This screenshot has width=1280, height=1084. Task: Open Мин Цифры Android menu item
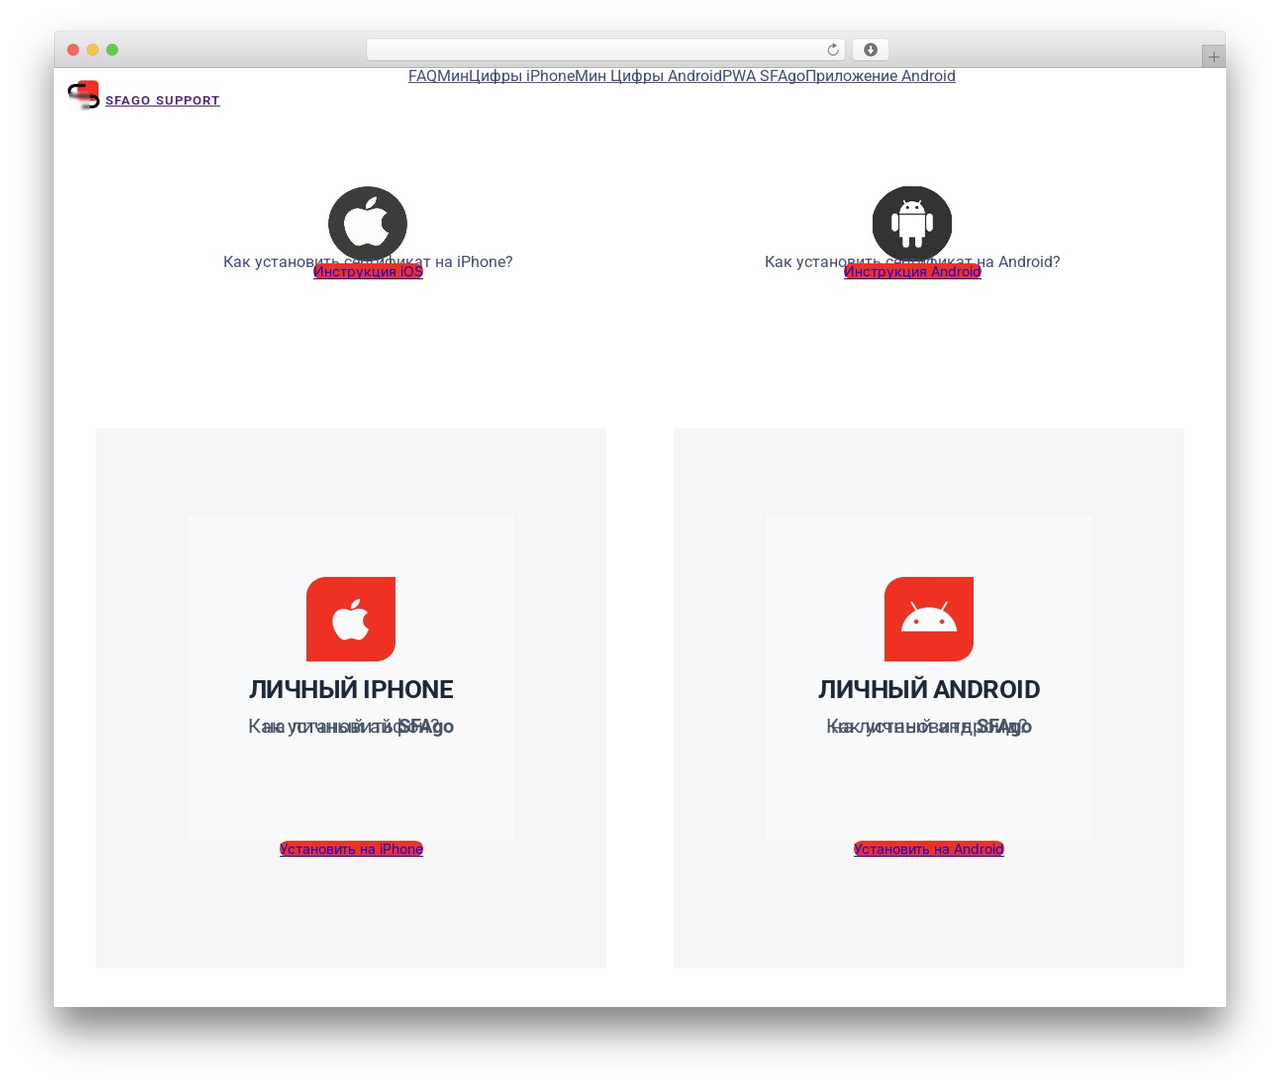tap(649, 76)
